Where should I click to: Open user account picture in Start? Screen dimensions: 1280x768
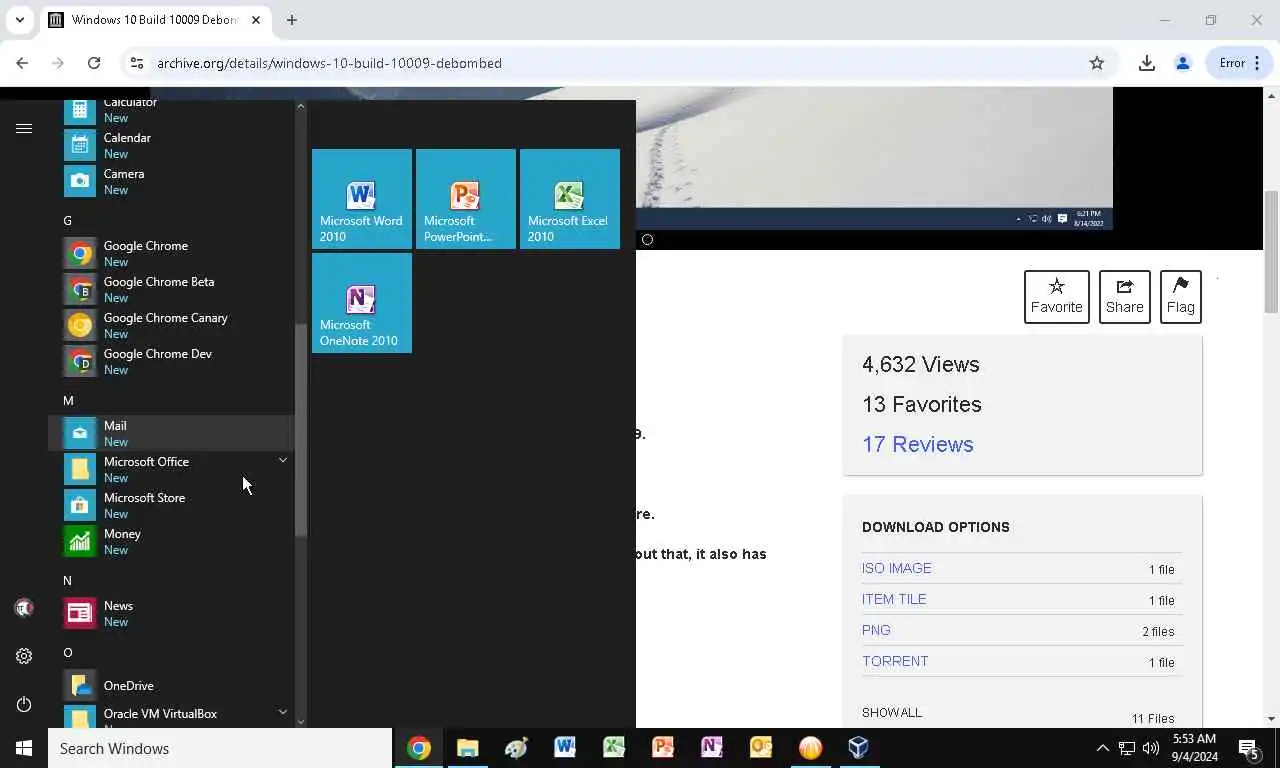pos(24,608)
